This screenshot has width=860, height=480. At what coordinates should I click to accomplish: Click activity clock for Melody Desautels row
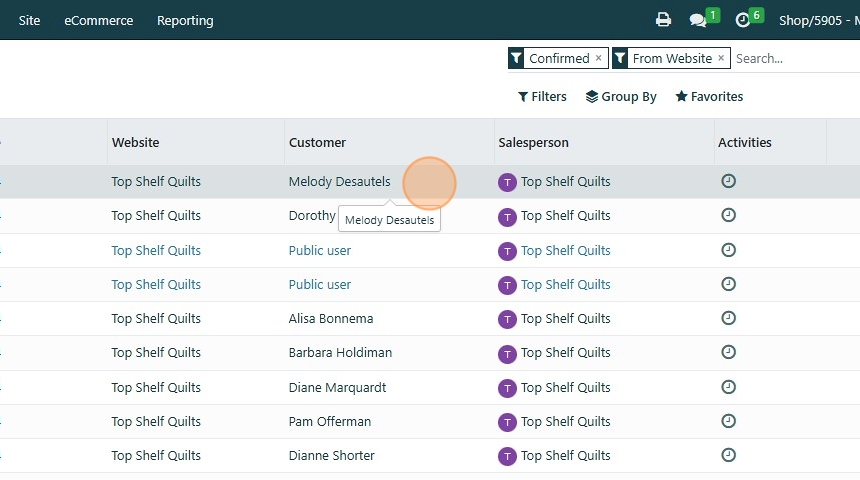[729, 181]
